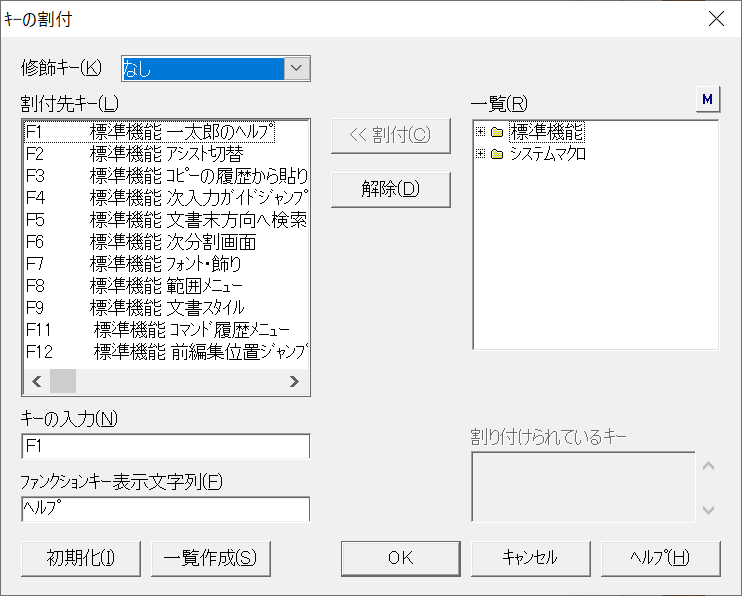The width and height of the screenshot is (742, 596).
Task: Click the 初期化 button
Action: [x=81, y=558]
